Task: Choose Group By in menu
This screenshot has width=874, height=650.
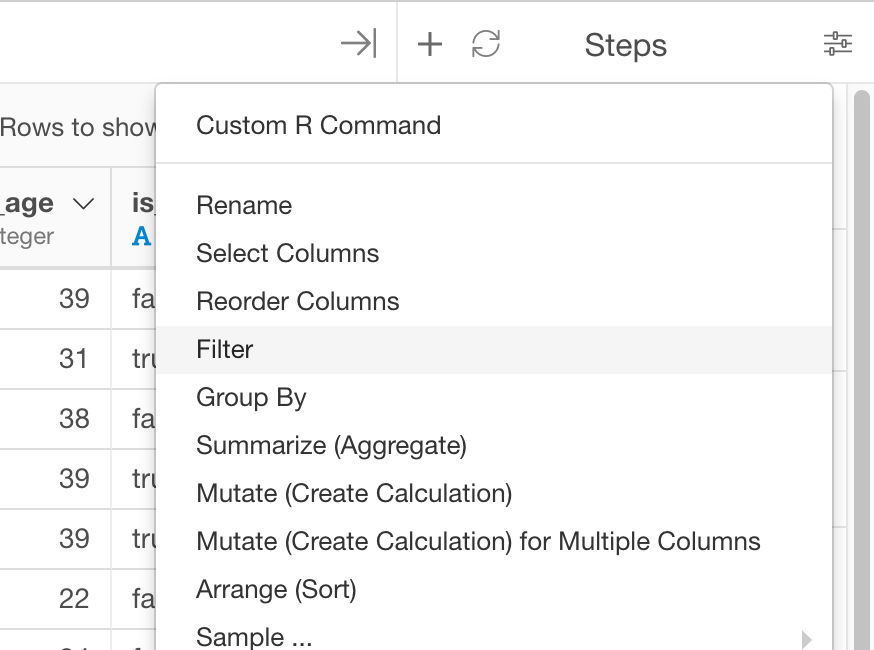Action: click(x=493, y=397)
